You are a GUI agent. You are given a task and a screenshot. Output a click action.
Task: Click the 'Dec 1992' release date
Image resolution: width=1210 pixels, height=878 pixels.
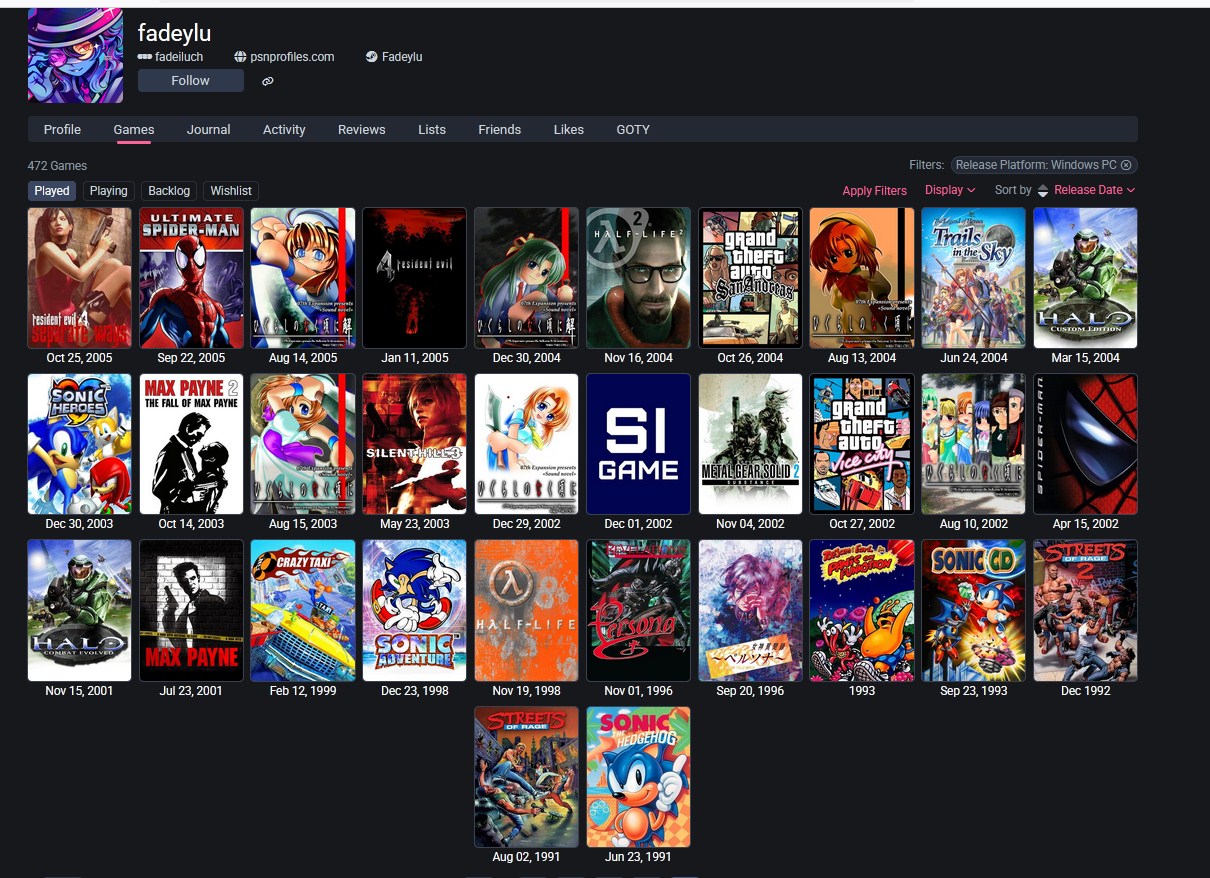pos(1085,691)
